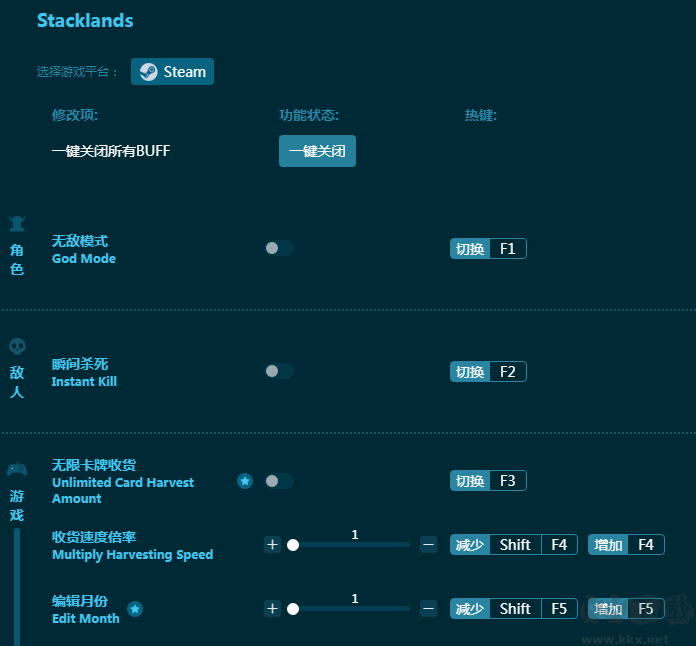Increase Edit Month with plus button
The height and width of the screenshot is (646, 696).
(x=272, y=608)
